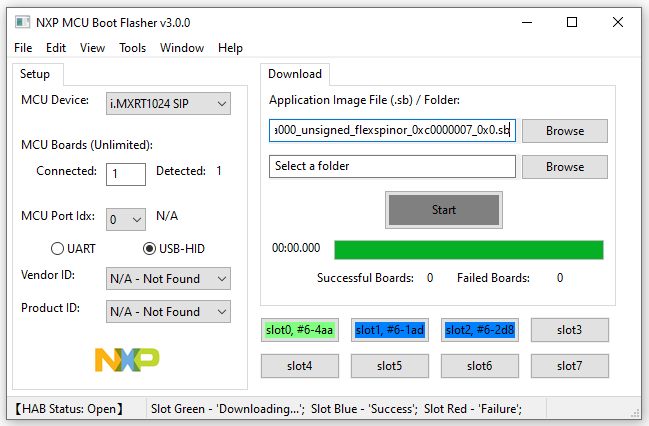The width and height of the screenshot is (649, 426).
Task: Open the View menu
Action: pos(92,48)
